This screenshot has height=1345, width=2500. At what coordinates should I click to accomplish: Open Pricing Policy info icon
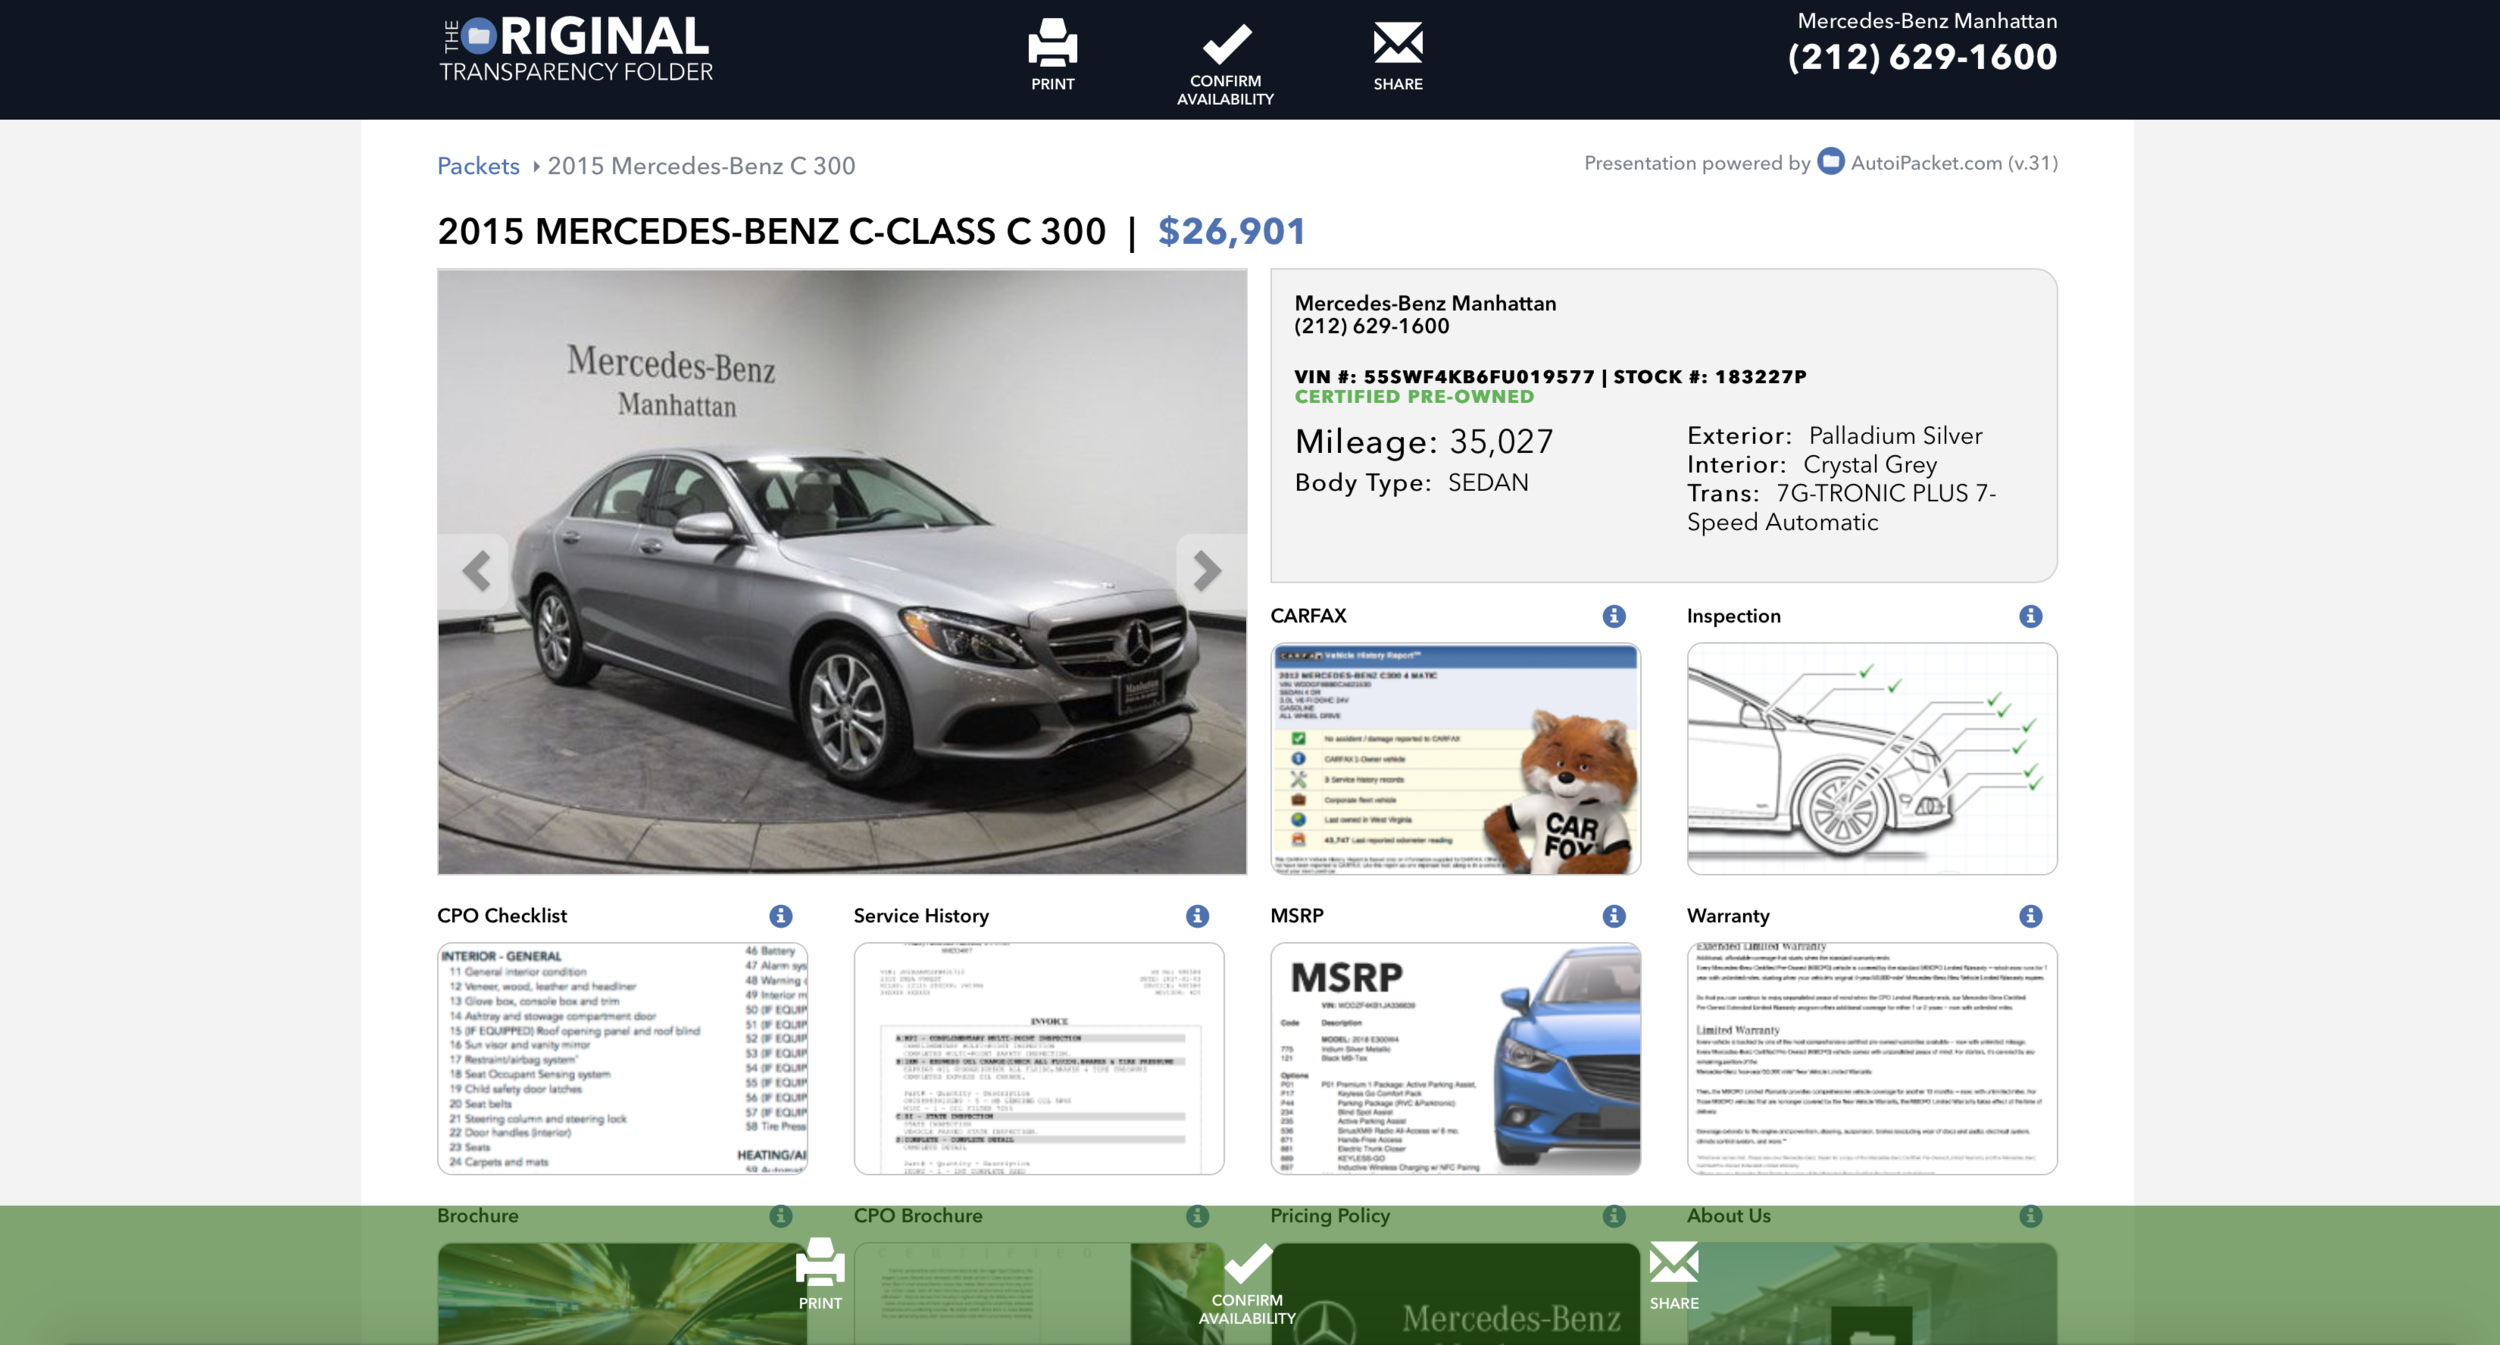point(1614,1216)
